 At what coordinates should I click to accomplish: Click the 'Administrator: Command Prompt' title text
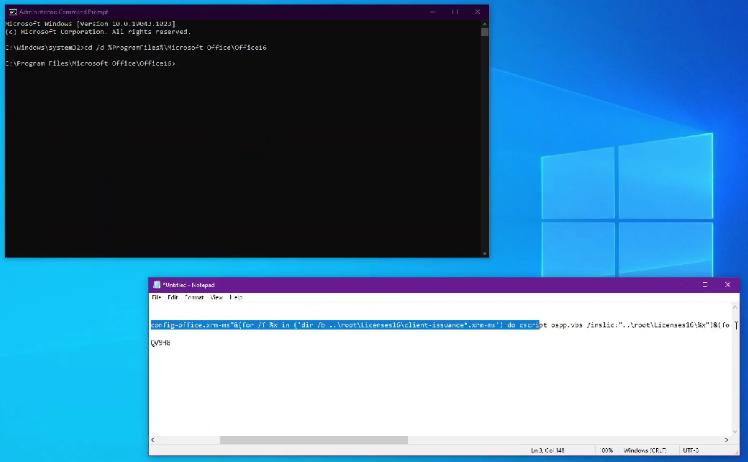pos(64,12)
